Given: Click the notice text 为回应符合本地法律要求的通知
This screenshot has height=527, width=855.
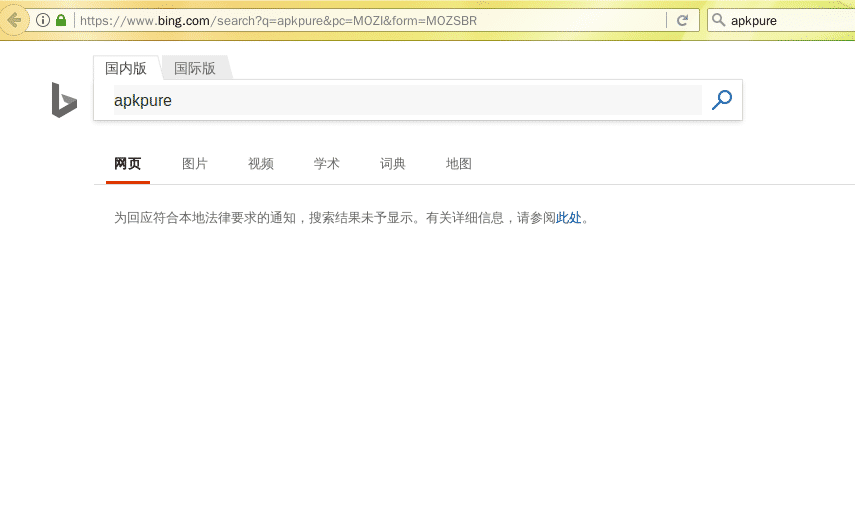Looking at the screenshot, I should click(205, 218).
